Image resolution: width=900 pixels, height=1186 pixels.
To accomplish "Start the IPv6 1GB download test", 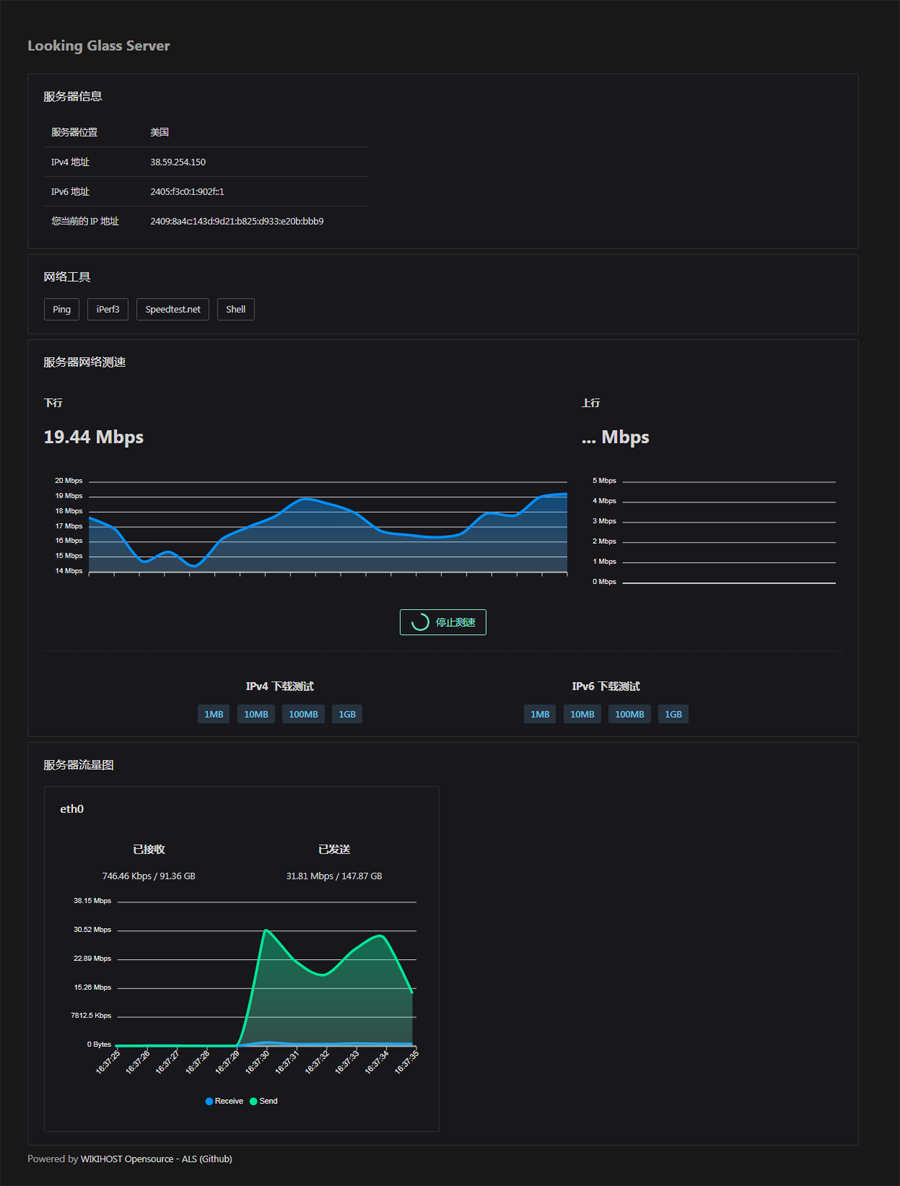I will click(673, 714).
